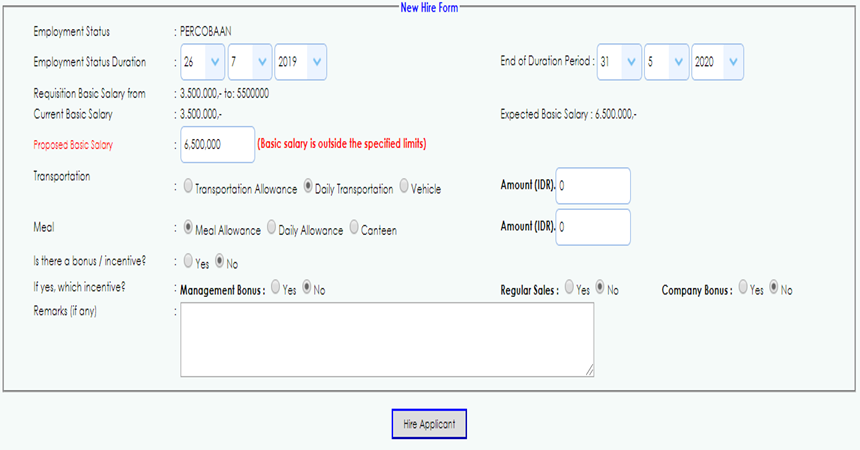
Task: Click the Proposed Basic Salary input field
Action: pyautogui.click(x=217, y=144)
